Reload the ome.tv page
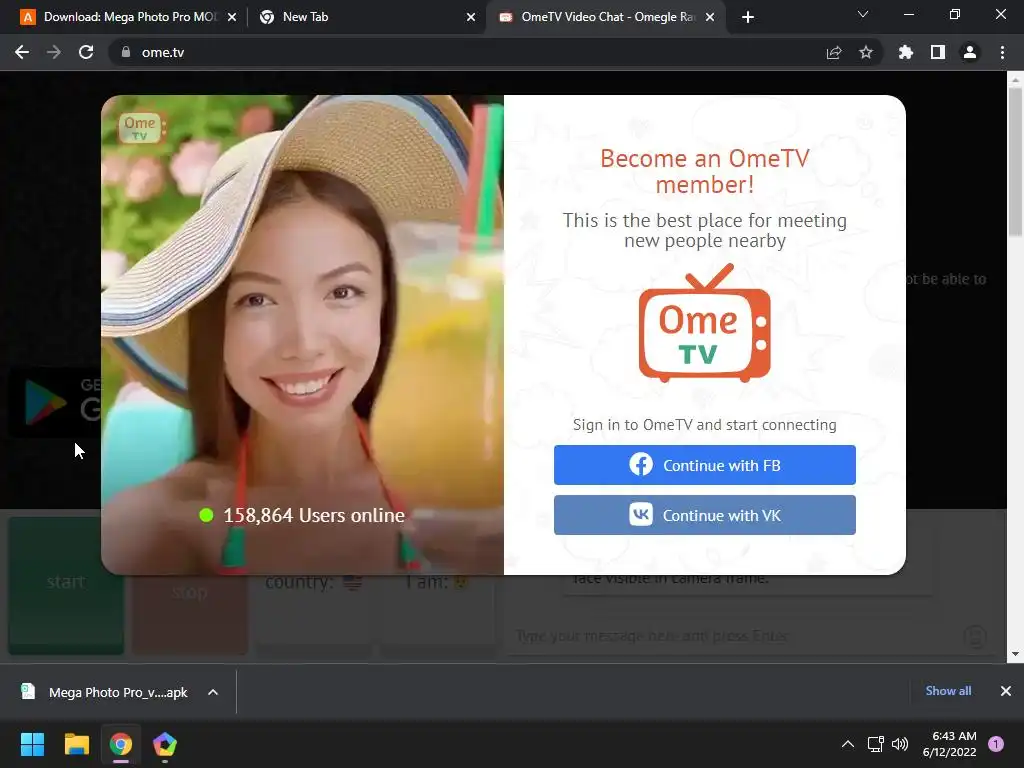Viewport: 1024px width, 768px height. click(x=86, y=52)
